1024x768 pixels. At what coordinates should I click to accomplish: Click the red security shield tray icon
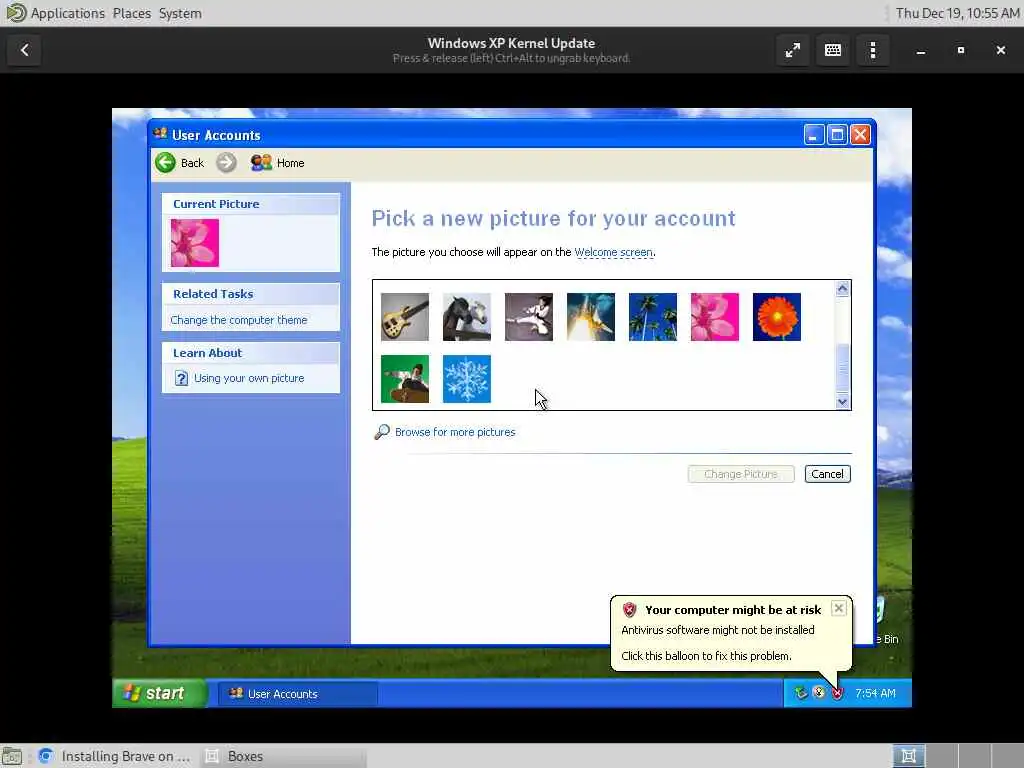pos(837,693)
